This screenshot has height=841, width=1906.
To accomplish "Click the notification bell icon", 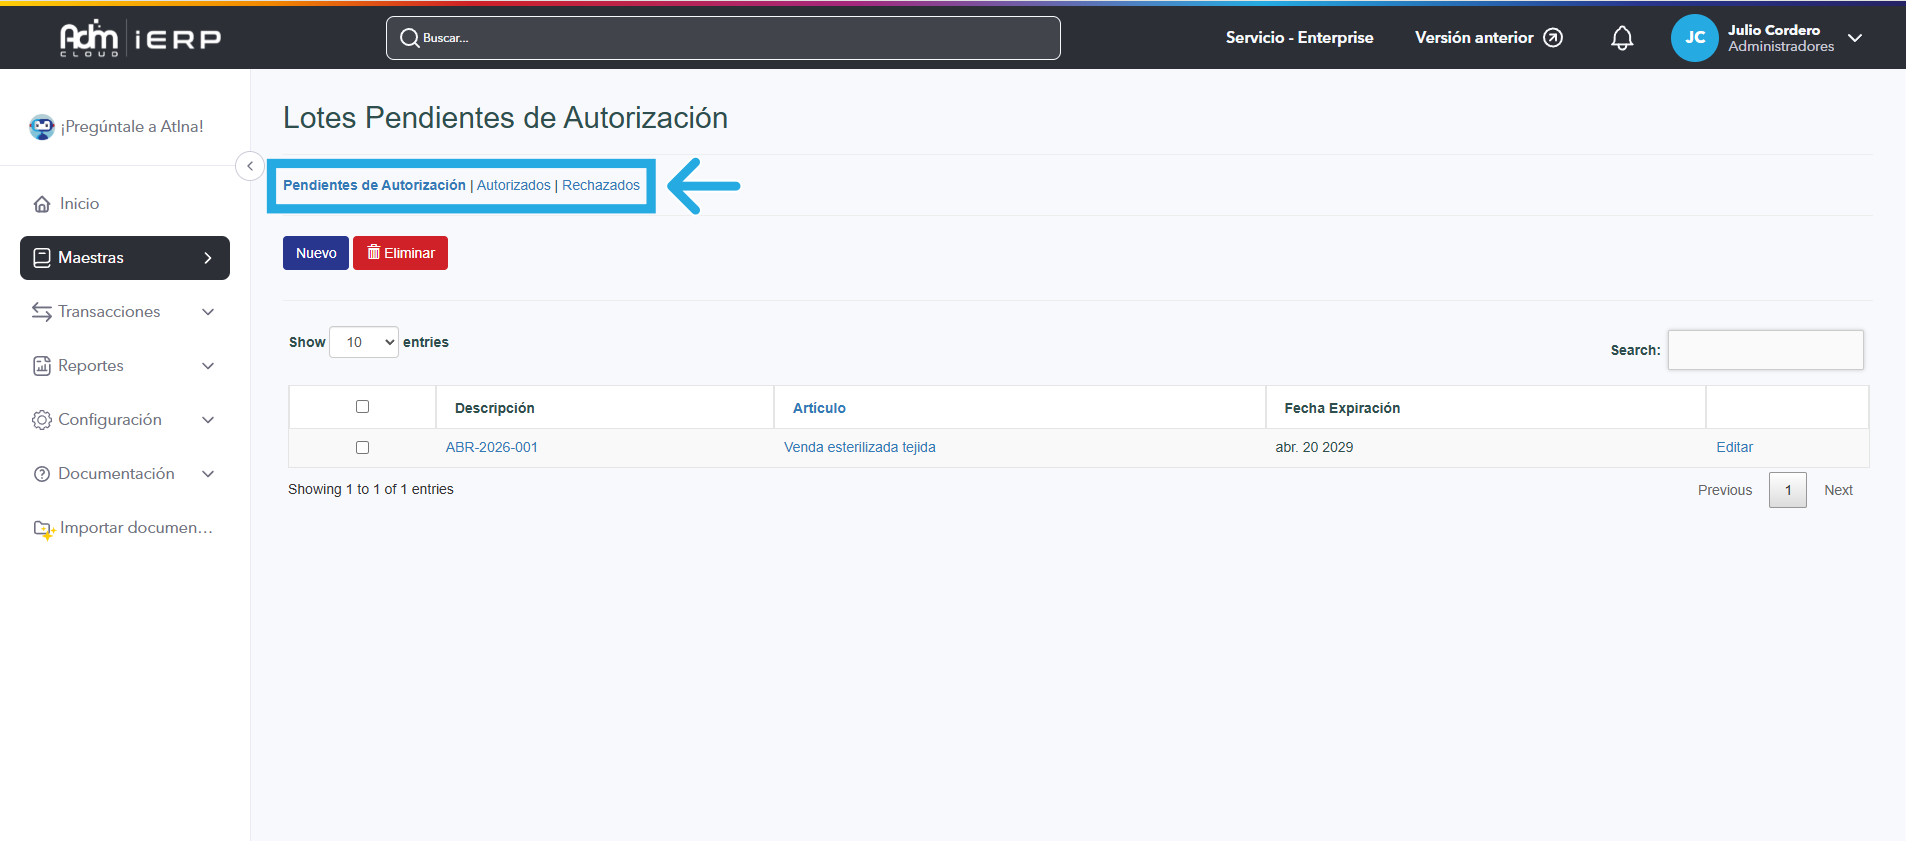I will [x=1622, y=38].
